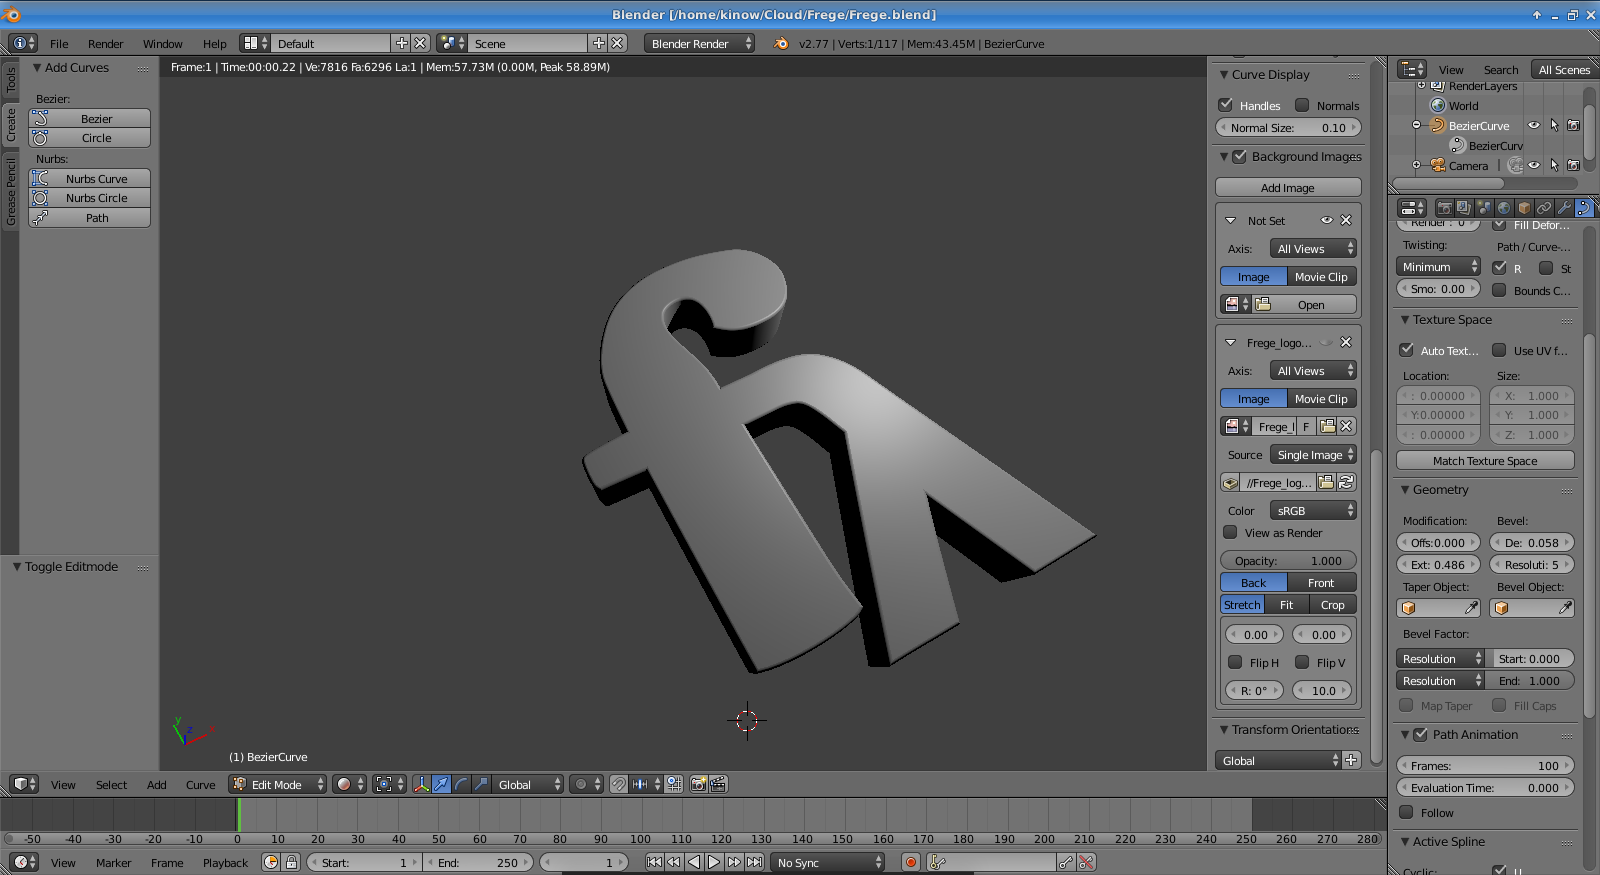Select the rotate manipulator arc icon
Viewport: 1600px width, 875px height.
(x=461, y=784)
